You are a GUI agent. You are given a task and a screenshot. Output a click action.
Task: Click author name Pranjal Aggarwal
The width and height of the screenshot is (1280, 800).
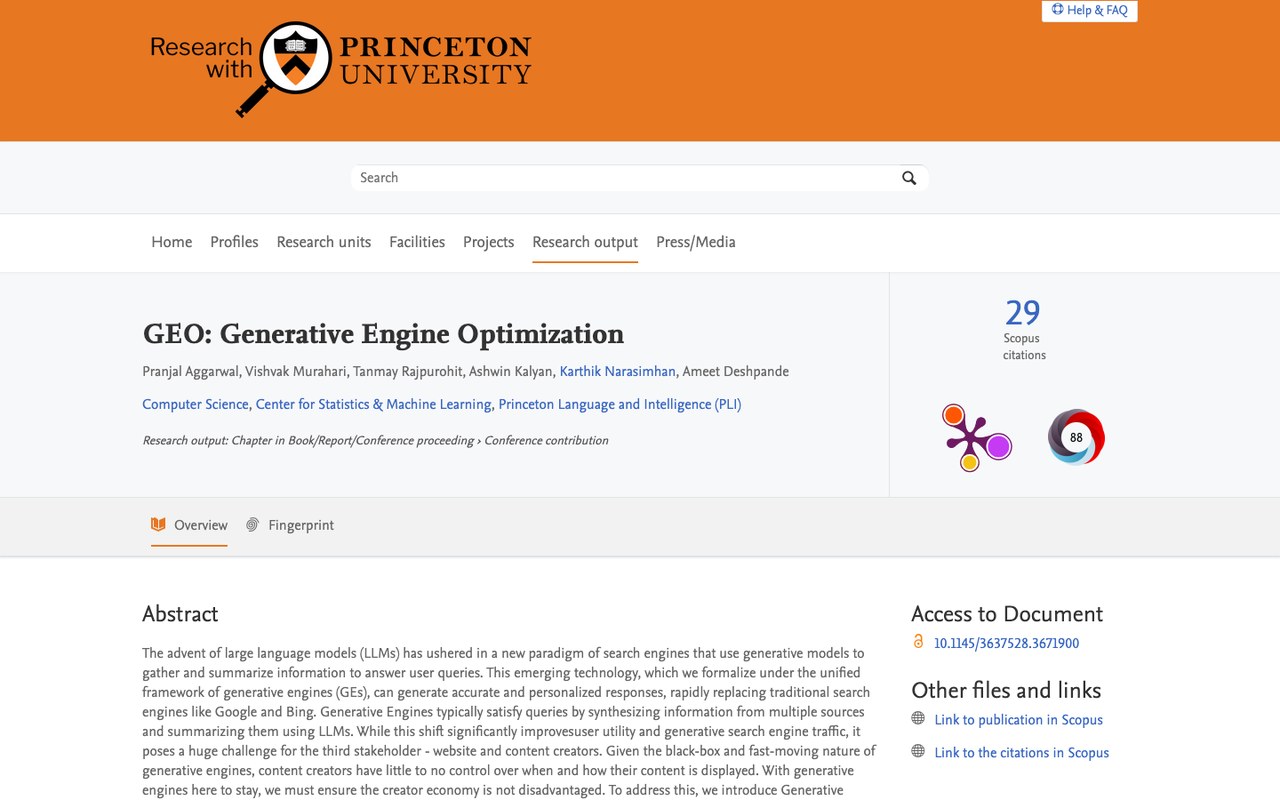(190, 372)
